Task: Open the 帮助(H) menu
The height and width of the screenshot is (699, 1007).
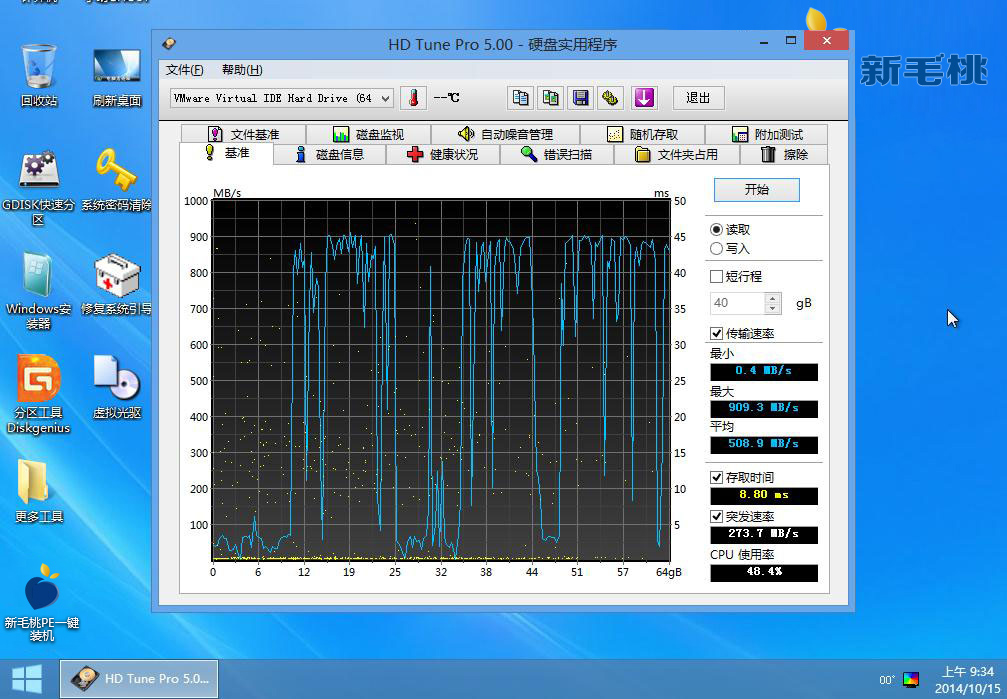Action: 241,70
